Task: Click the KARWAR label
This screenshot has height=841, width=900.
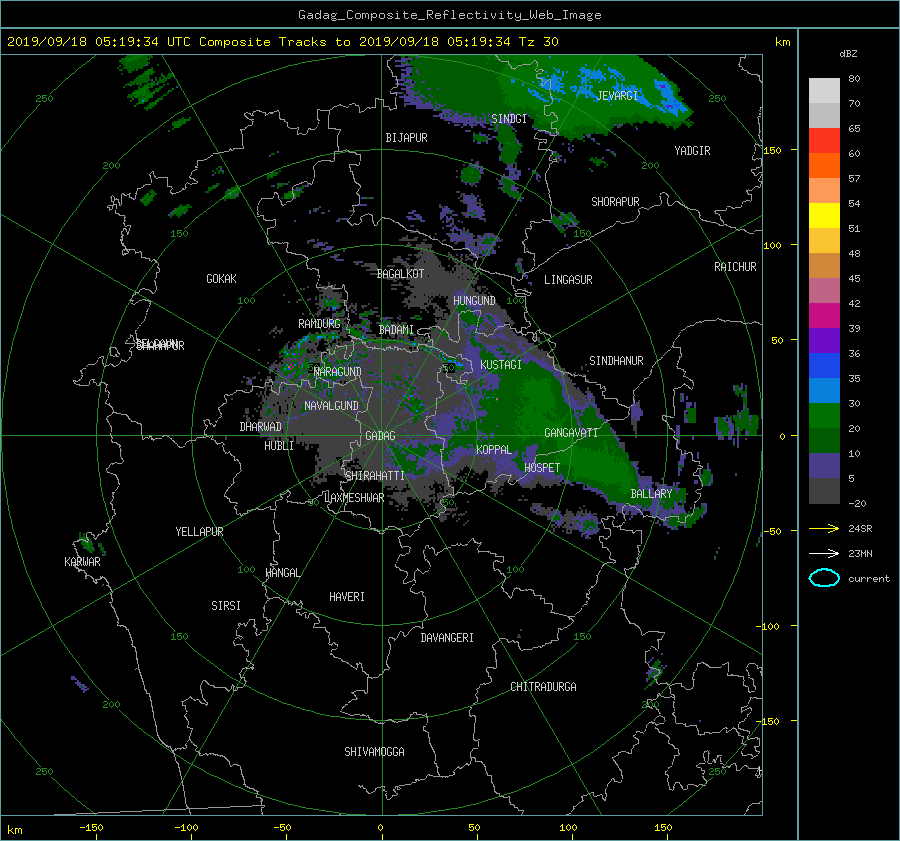Action: click(82, 562)
